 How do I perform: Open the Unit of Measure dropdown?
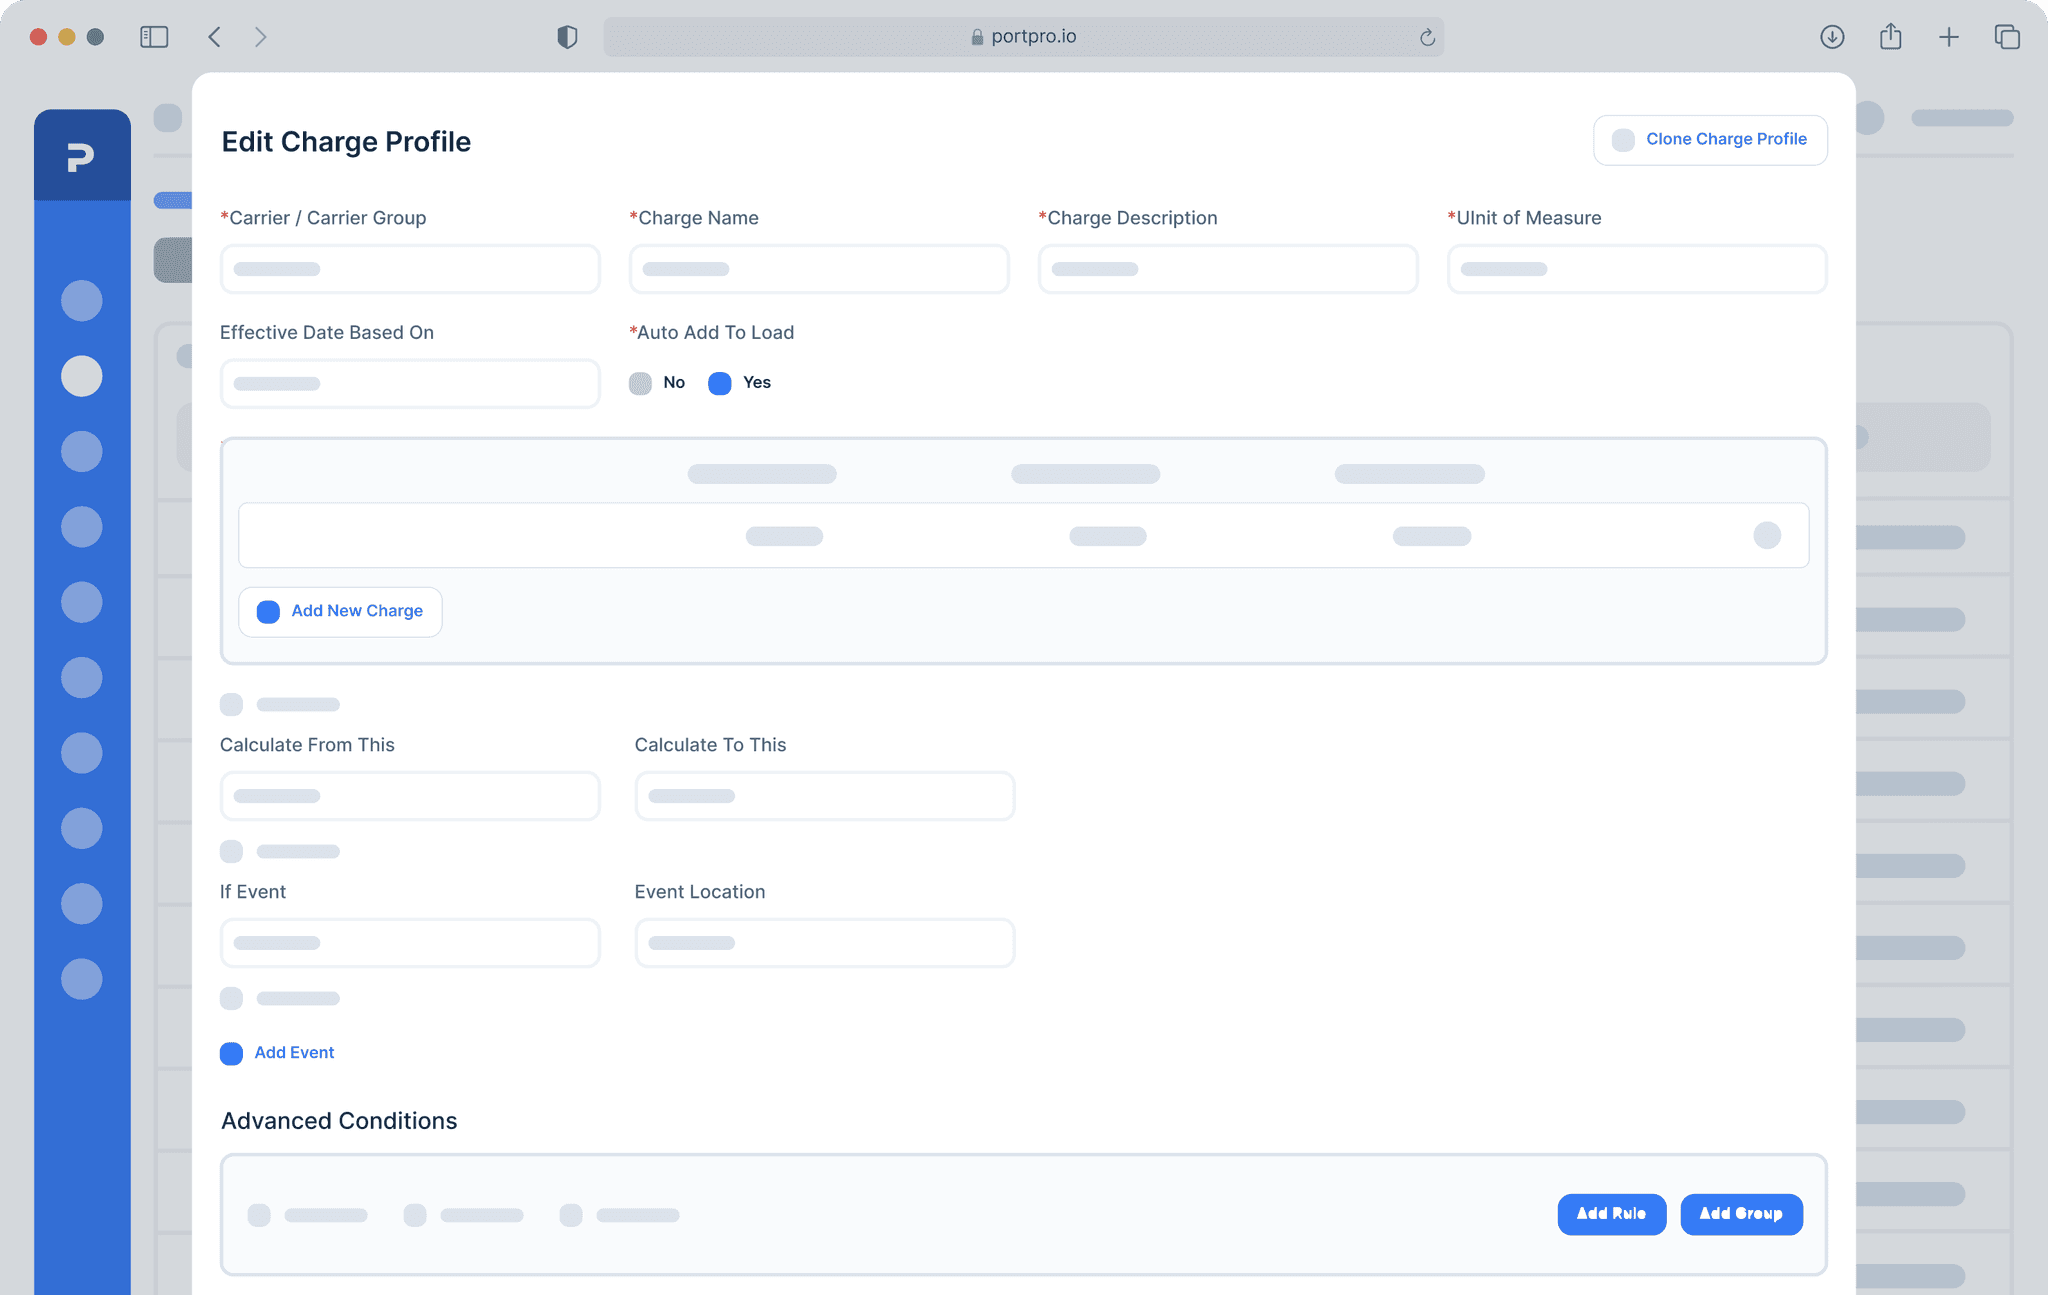click(x=1636, y=269)
